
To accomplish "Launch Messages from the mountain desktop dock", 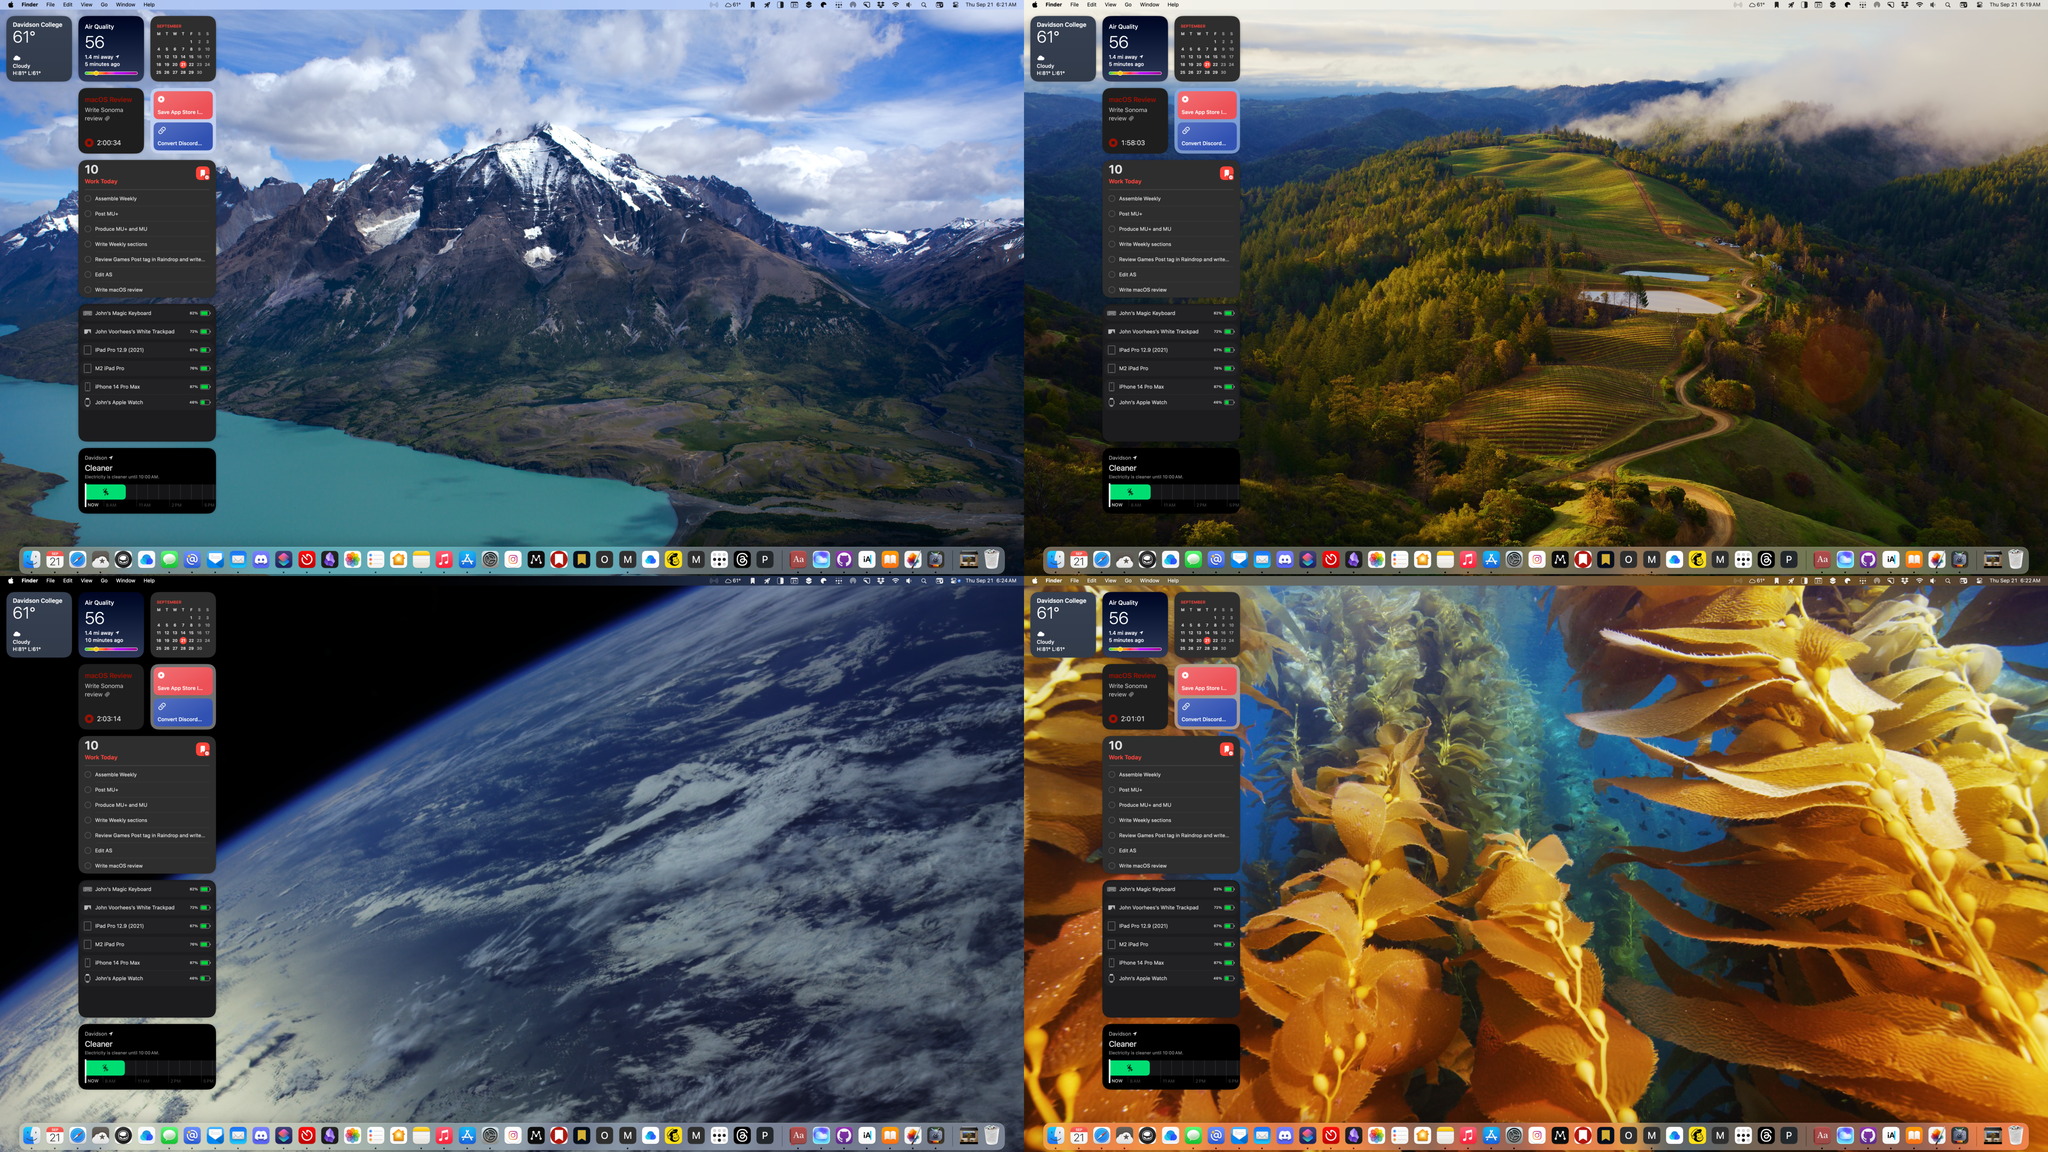I will pos(170,560).
